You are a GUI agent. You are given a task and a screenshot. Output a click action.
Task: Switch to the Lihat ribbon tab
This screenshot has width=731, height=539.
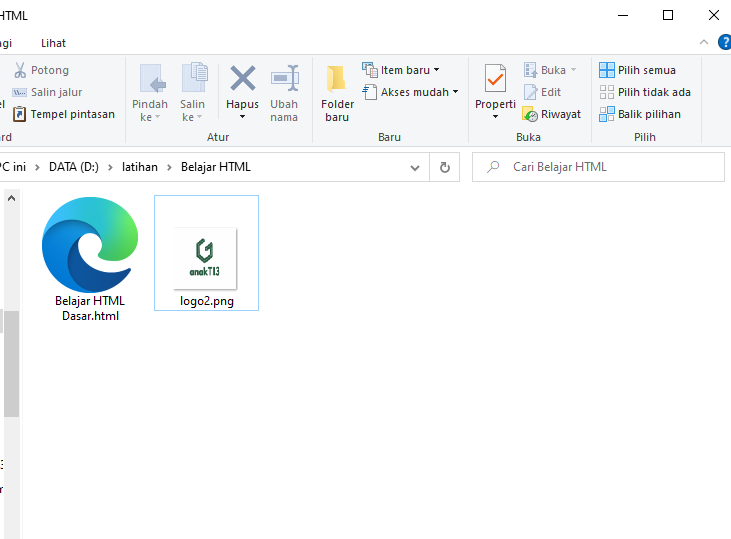coord(53,43)
